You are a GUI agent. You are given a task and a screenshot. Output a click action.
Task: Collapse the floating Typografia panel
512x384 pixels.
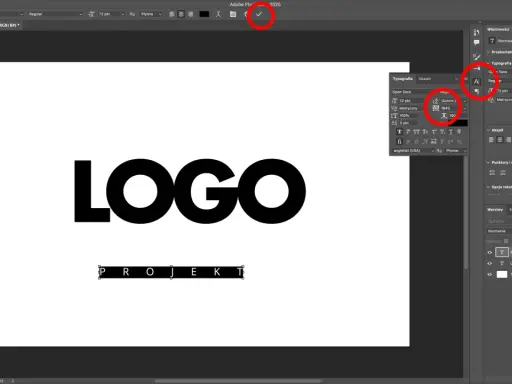pos(457,79)
